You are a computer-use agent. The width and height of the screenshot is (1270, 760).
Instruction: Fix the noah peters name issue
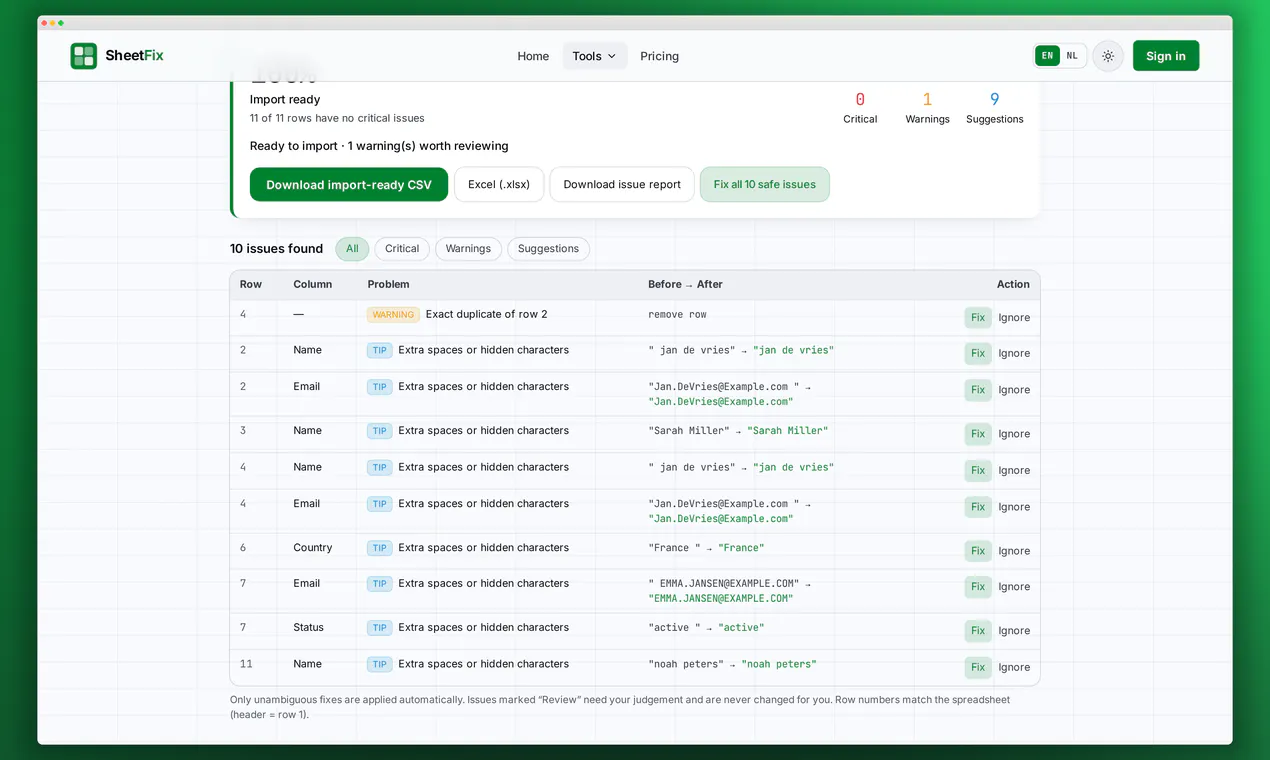pyautogui.click(x=978, y=667)
